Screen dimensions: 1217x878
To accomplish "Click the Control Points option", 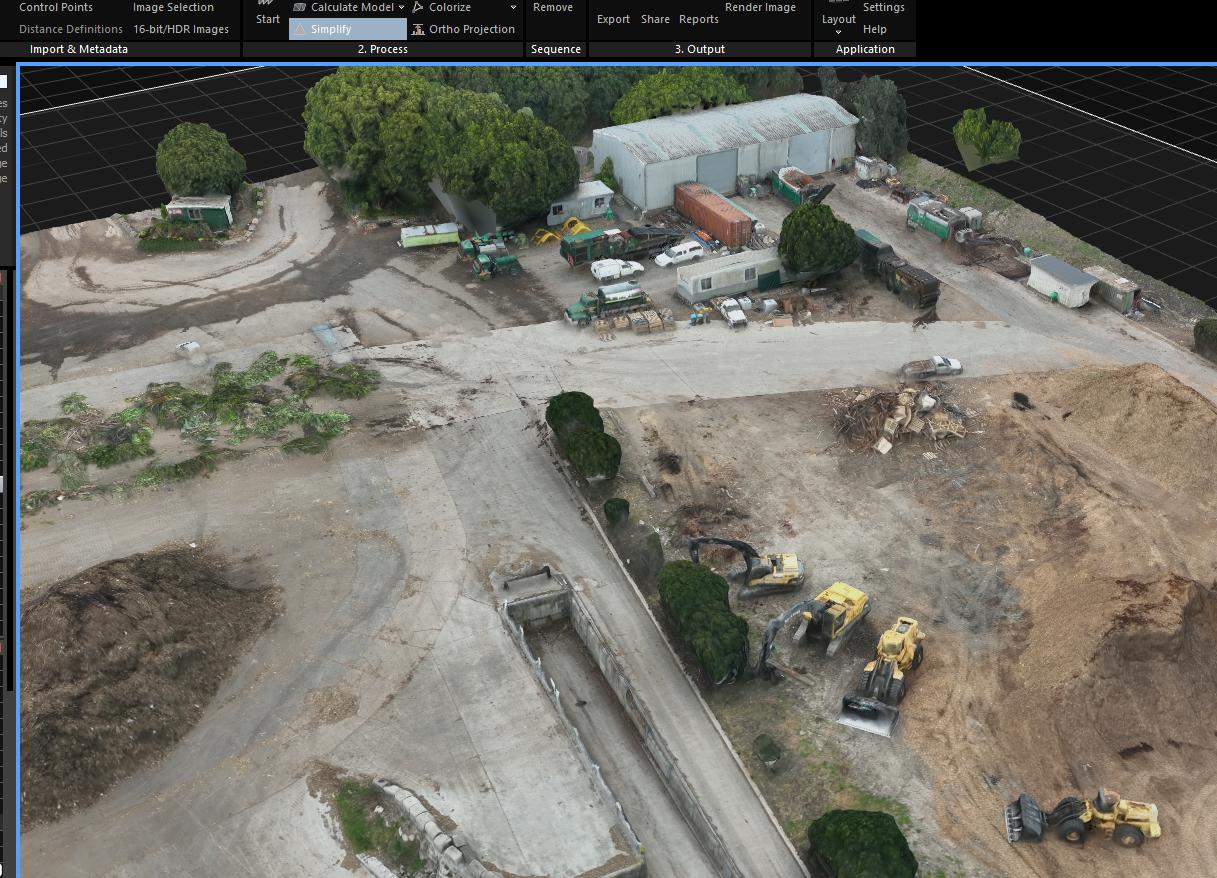I will click(55, 7).
